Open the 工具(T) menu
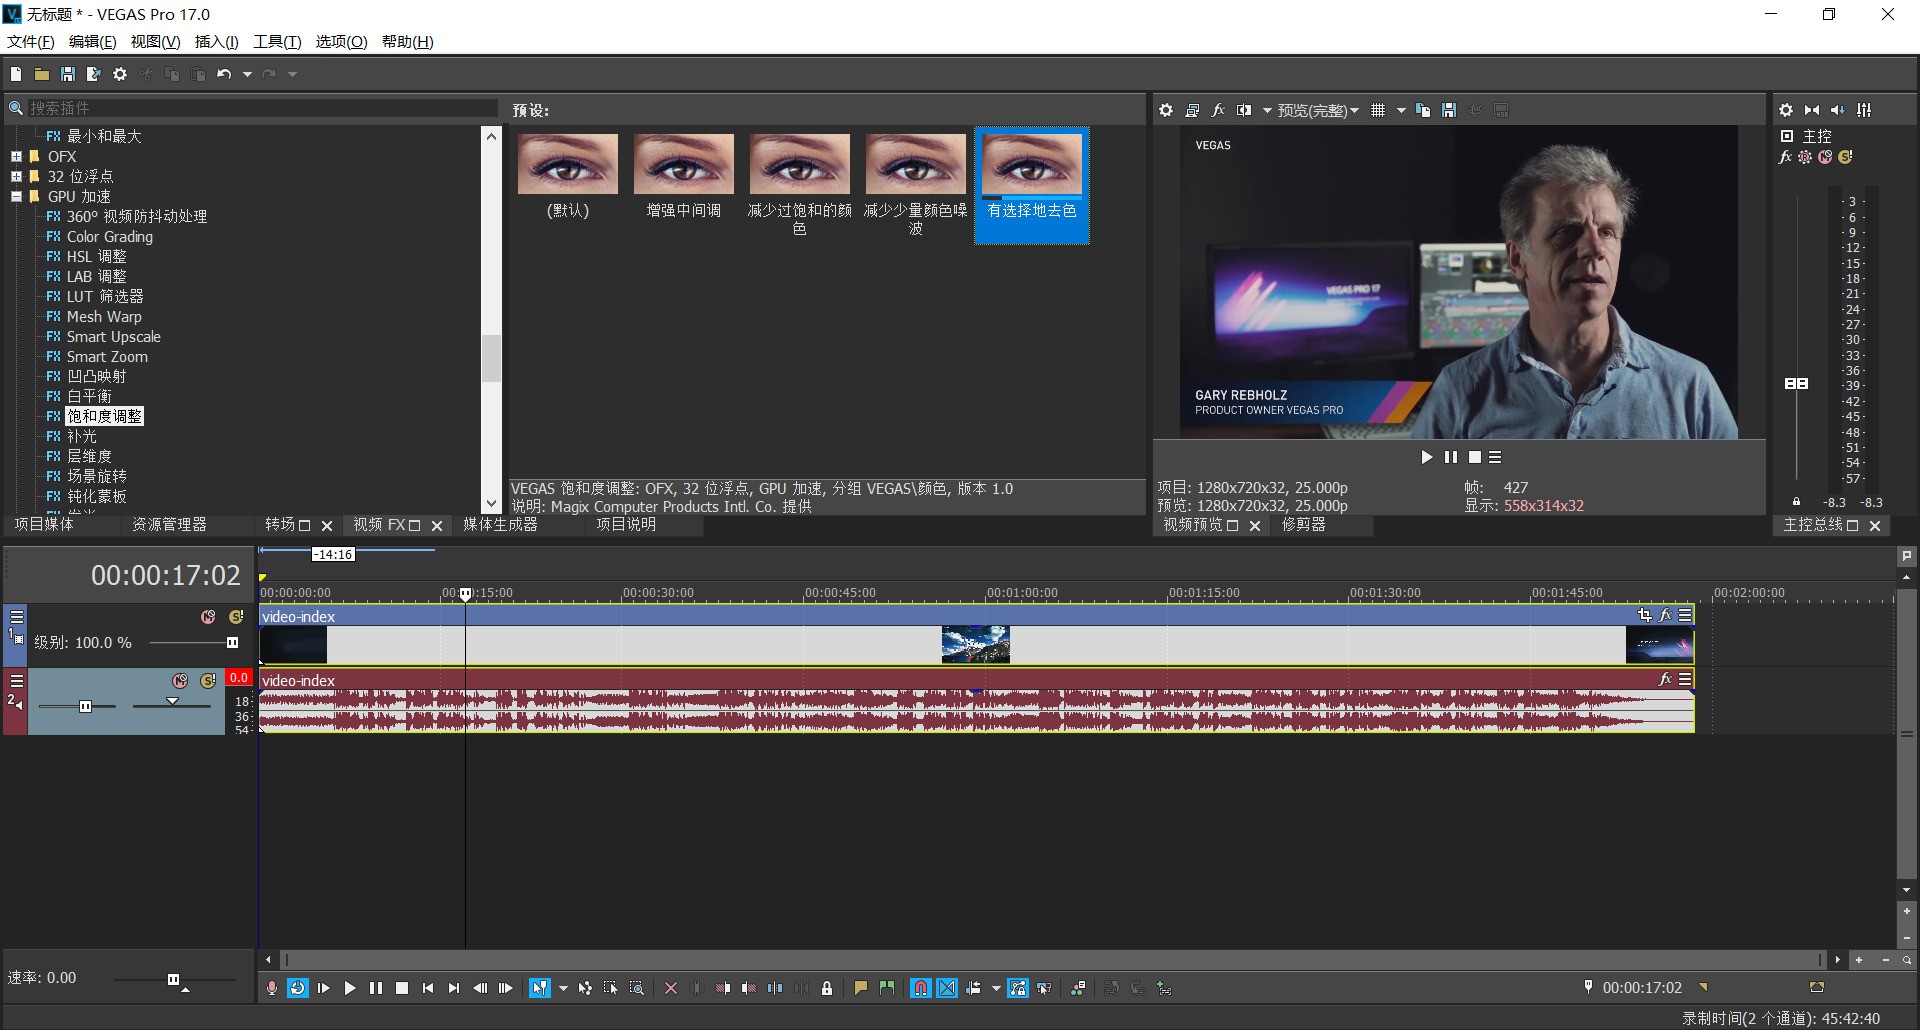 pyautogui.click(x=276, y=42)
